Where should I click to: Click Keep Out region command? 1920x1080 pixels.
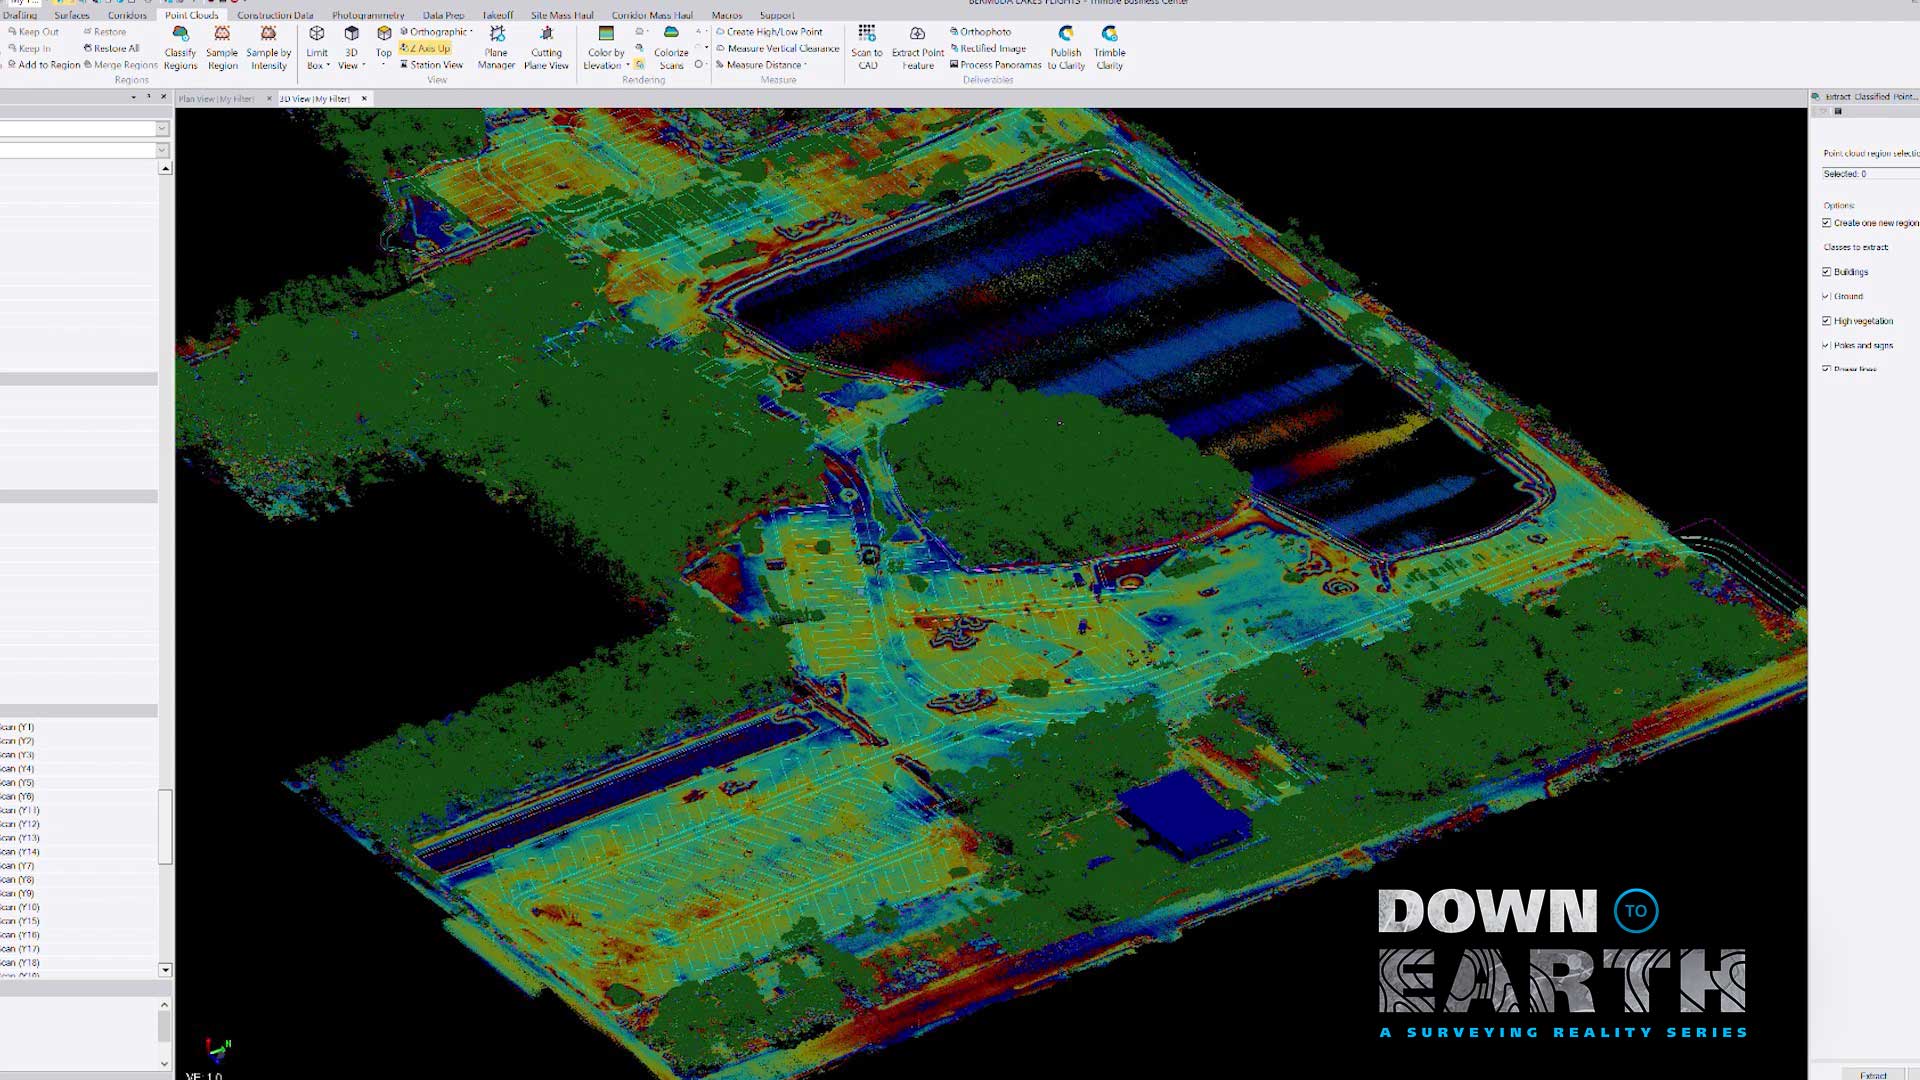click(x=33, y=32)
